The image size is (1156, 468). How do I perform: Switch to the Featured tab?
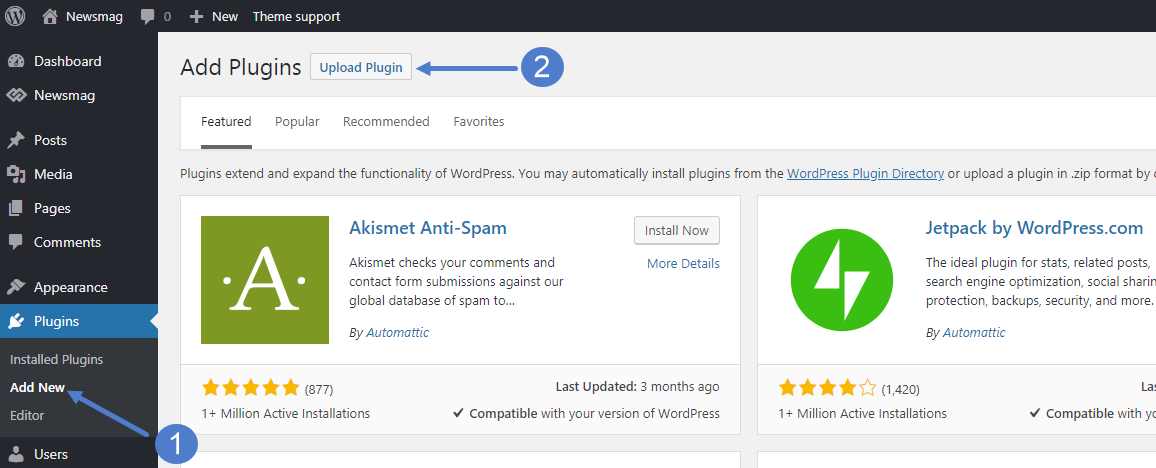[x=226, y=122]
